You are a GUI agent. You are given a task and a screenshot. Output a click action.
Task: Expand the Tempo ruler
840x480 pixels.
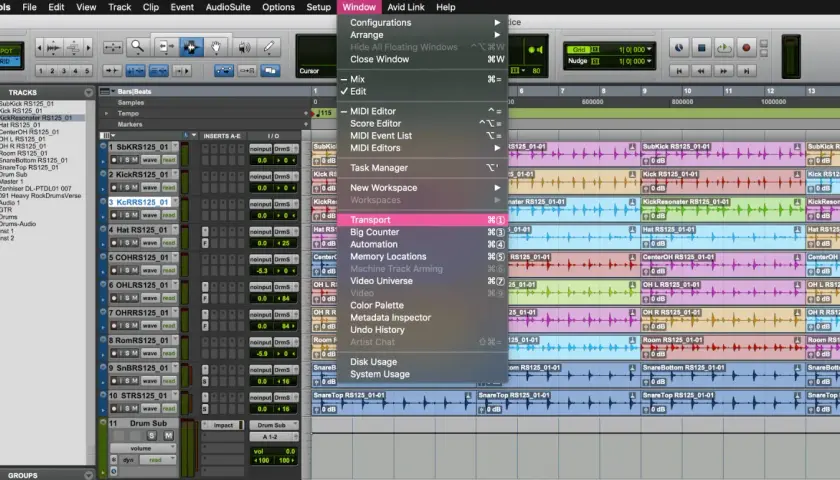coord(106,114)
